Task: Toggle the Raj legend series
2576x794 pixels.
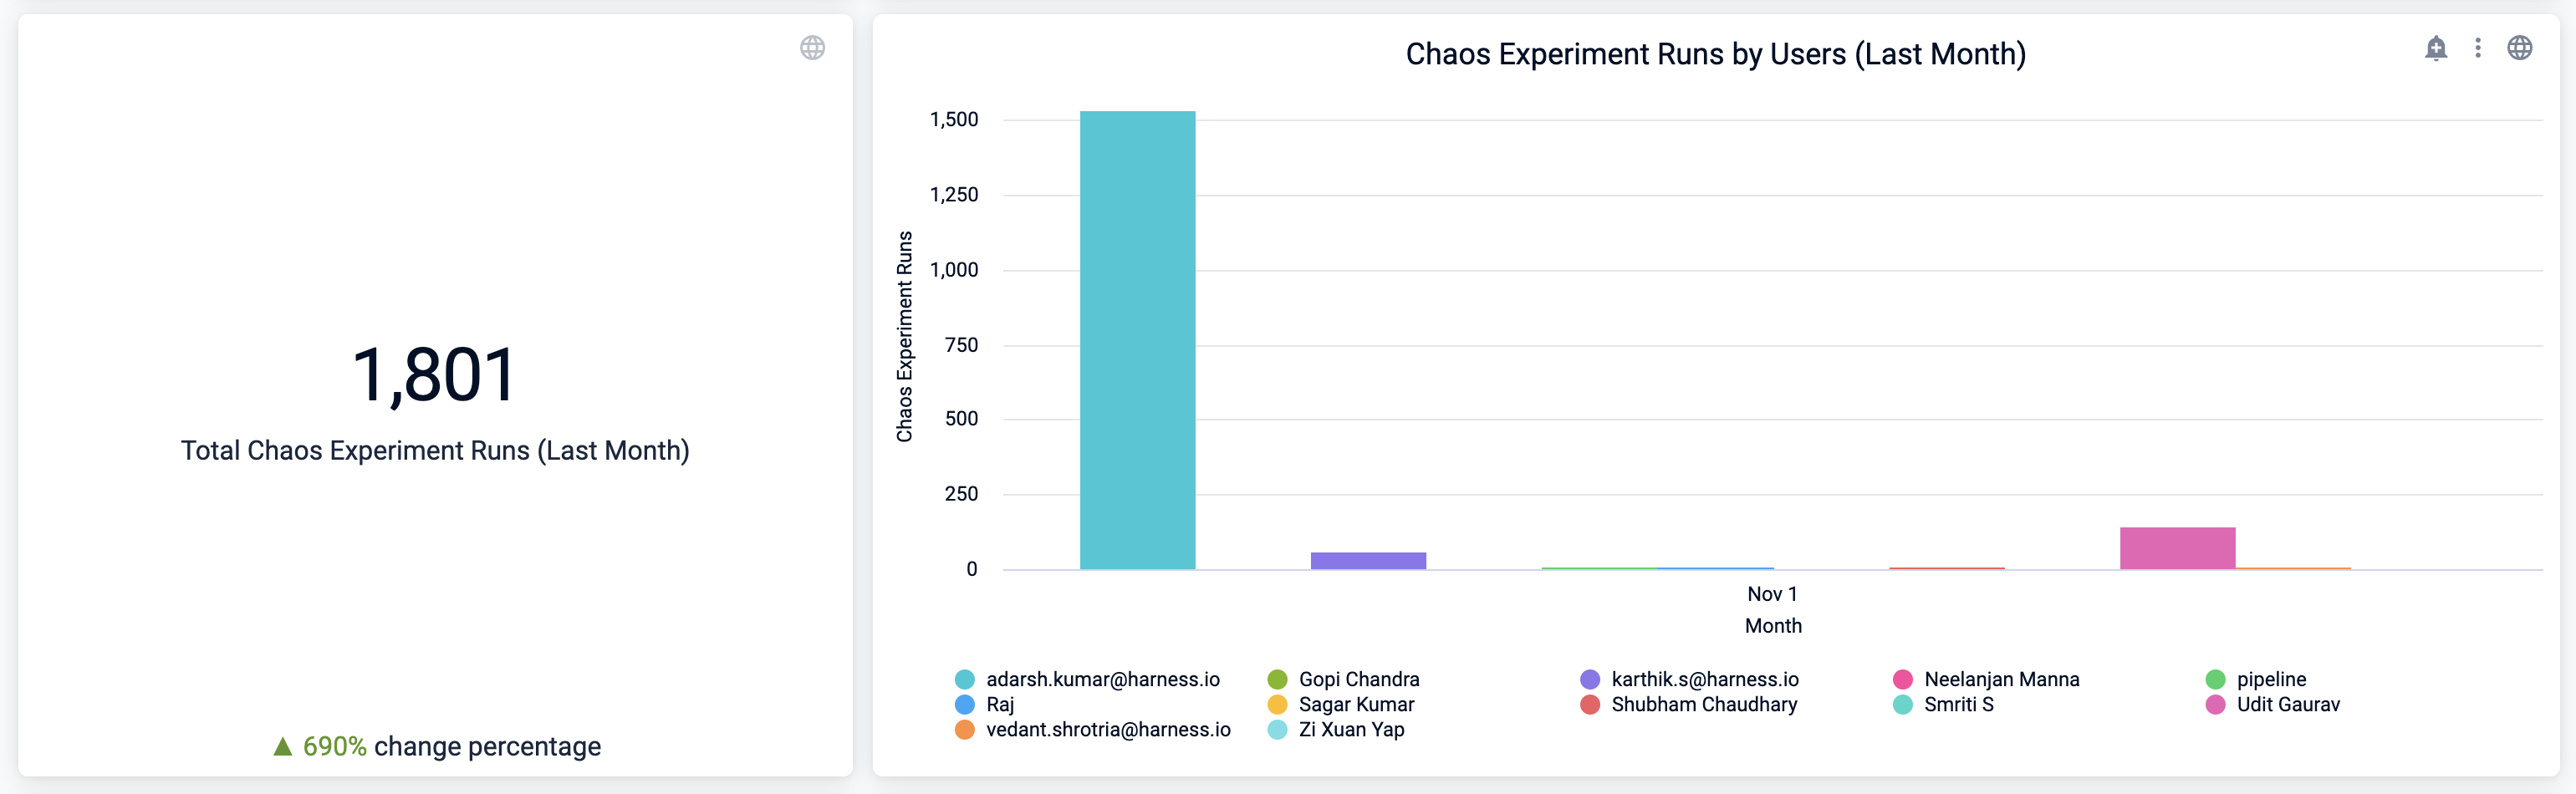Action: [x=985, y=704]
